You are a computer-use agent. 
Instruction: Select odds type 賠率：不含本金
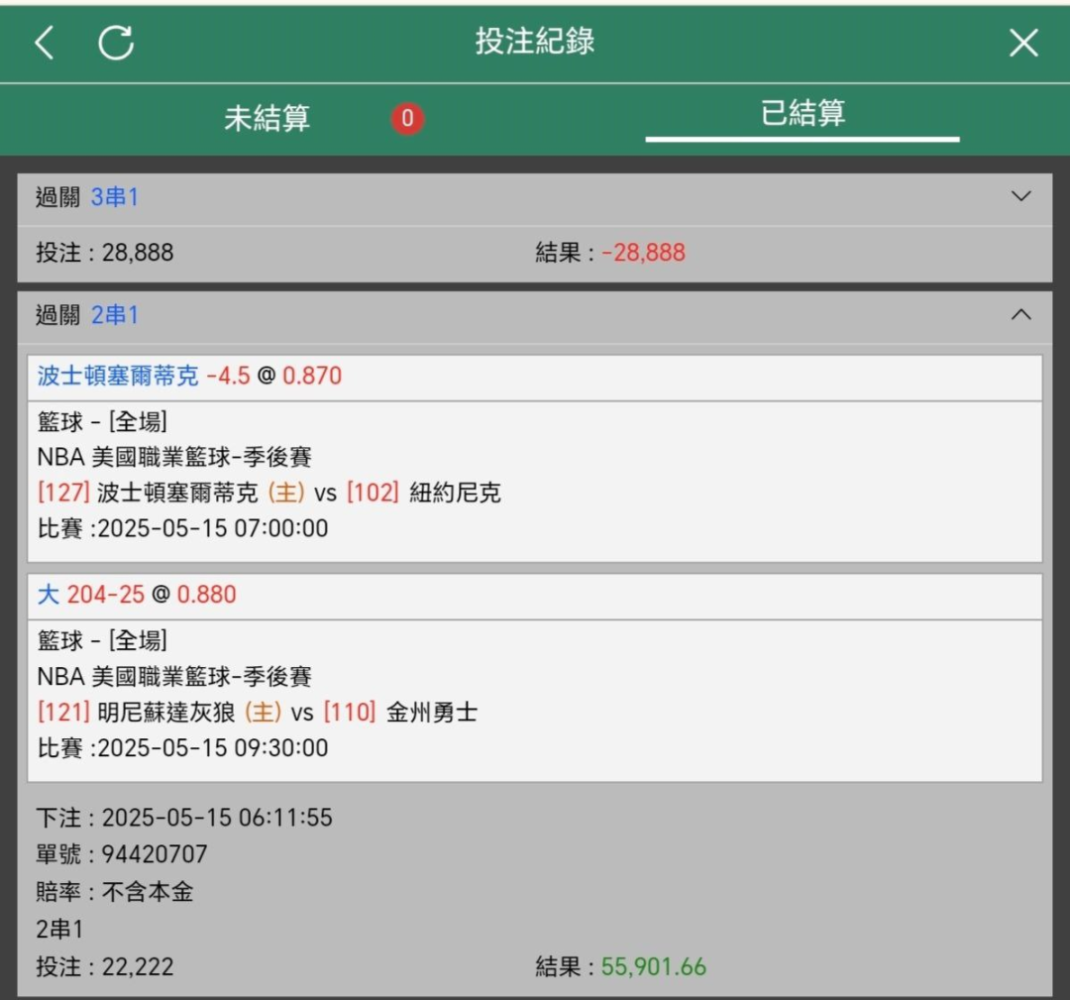[x=115, y=892]
